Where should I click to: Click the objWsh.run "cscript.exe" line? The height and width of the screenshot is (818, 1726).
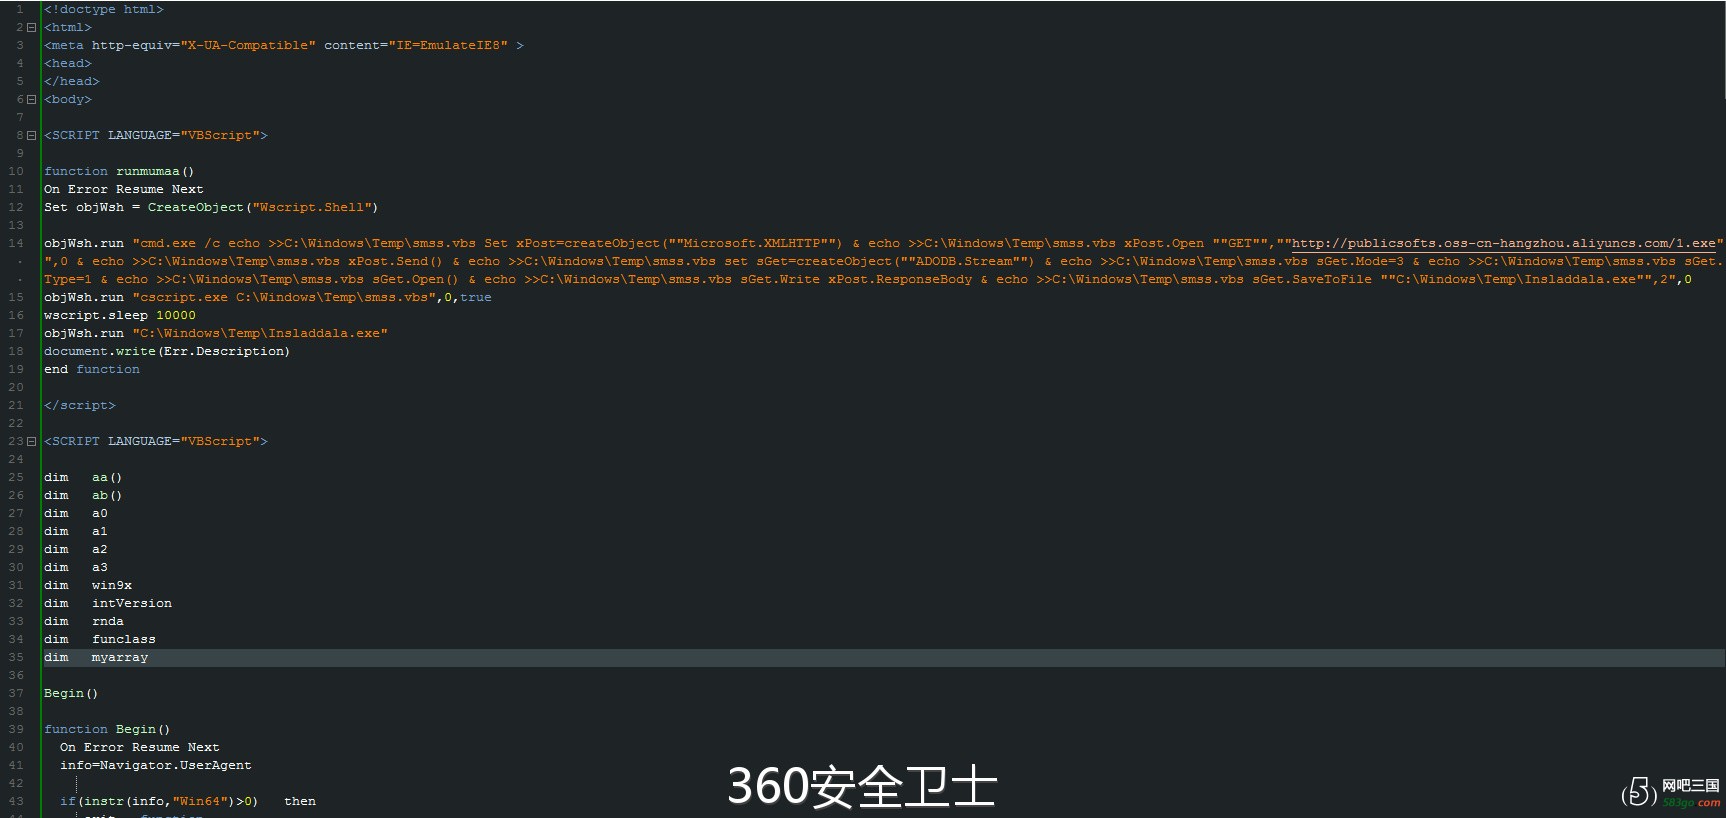[268, 297]
